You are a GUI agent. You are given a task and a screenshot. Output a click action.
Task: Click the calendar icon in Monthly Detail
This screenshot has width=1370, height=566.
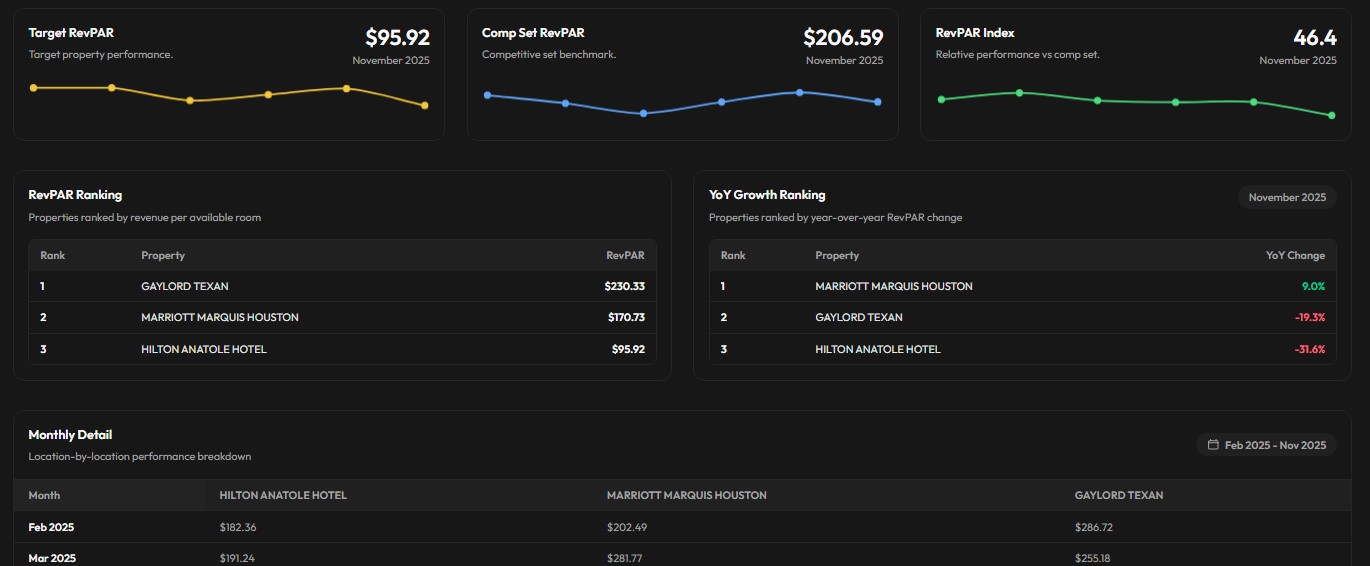(1213, 445)
